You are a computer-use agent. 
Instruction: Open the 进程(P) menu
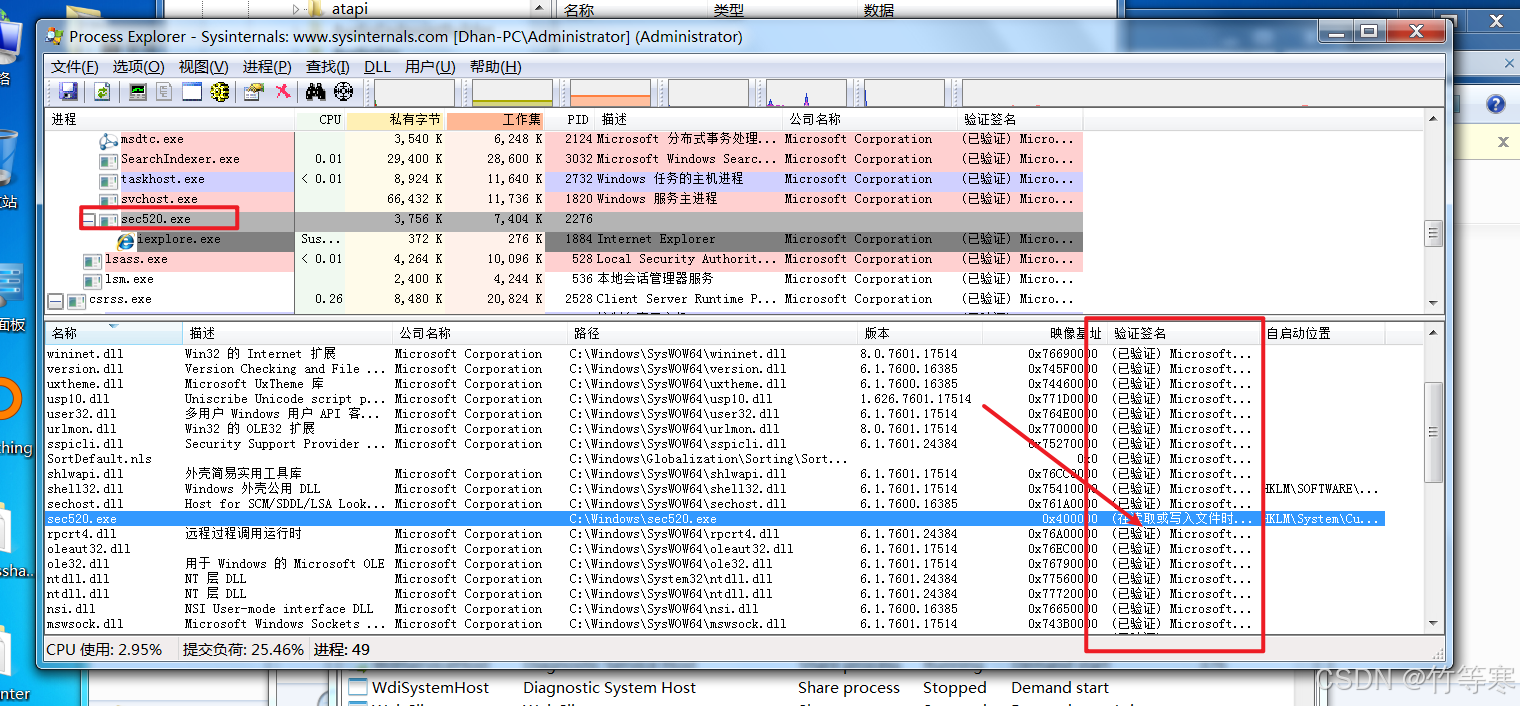[267, 67]
